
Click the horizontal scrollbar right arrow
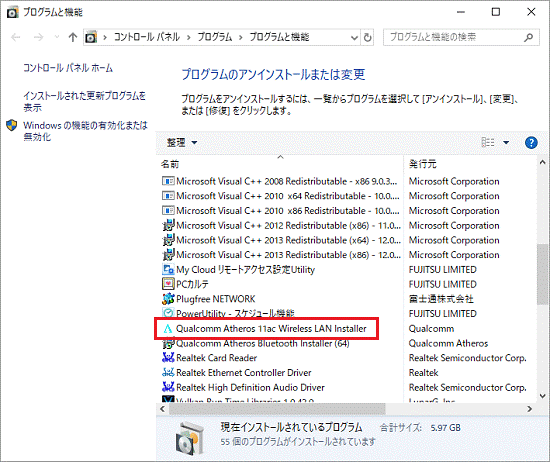[530, 409]
